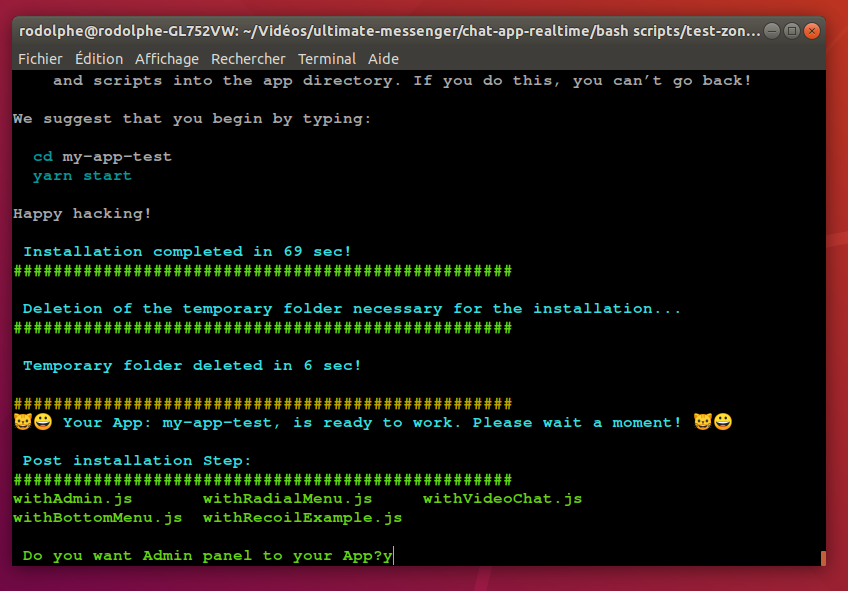Select Rechercher in the menu bar
848x591 pixels.
tap(248, 59)
